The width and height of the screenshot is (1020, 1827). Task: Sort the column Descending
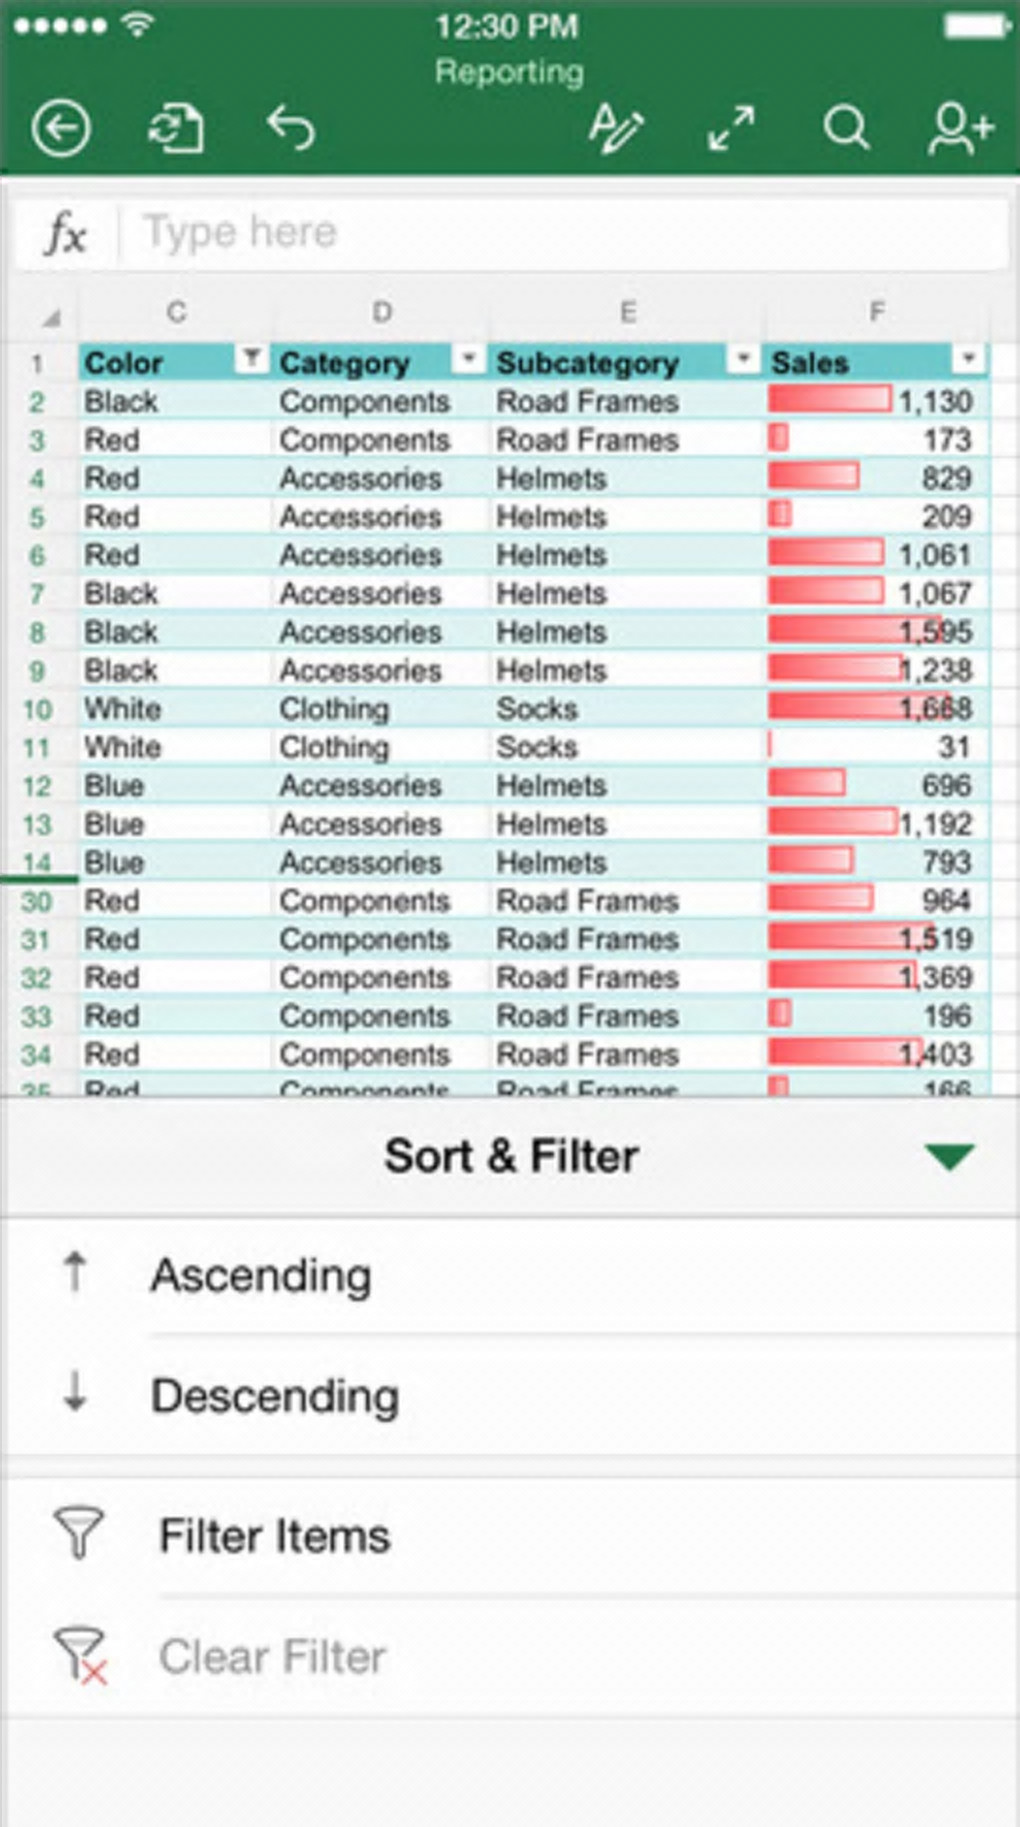tap(275, 1396)
